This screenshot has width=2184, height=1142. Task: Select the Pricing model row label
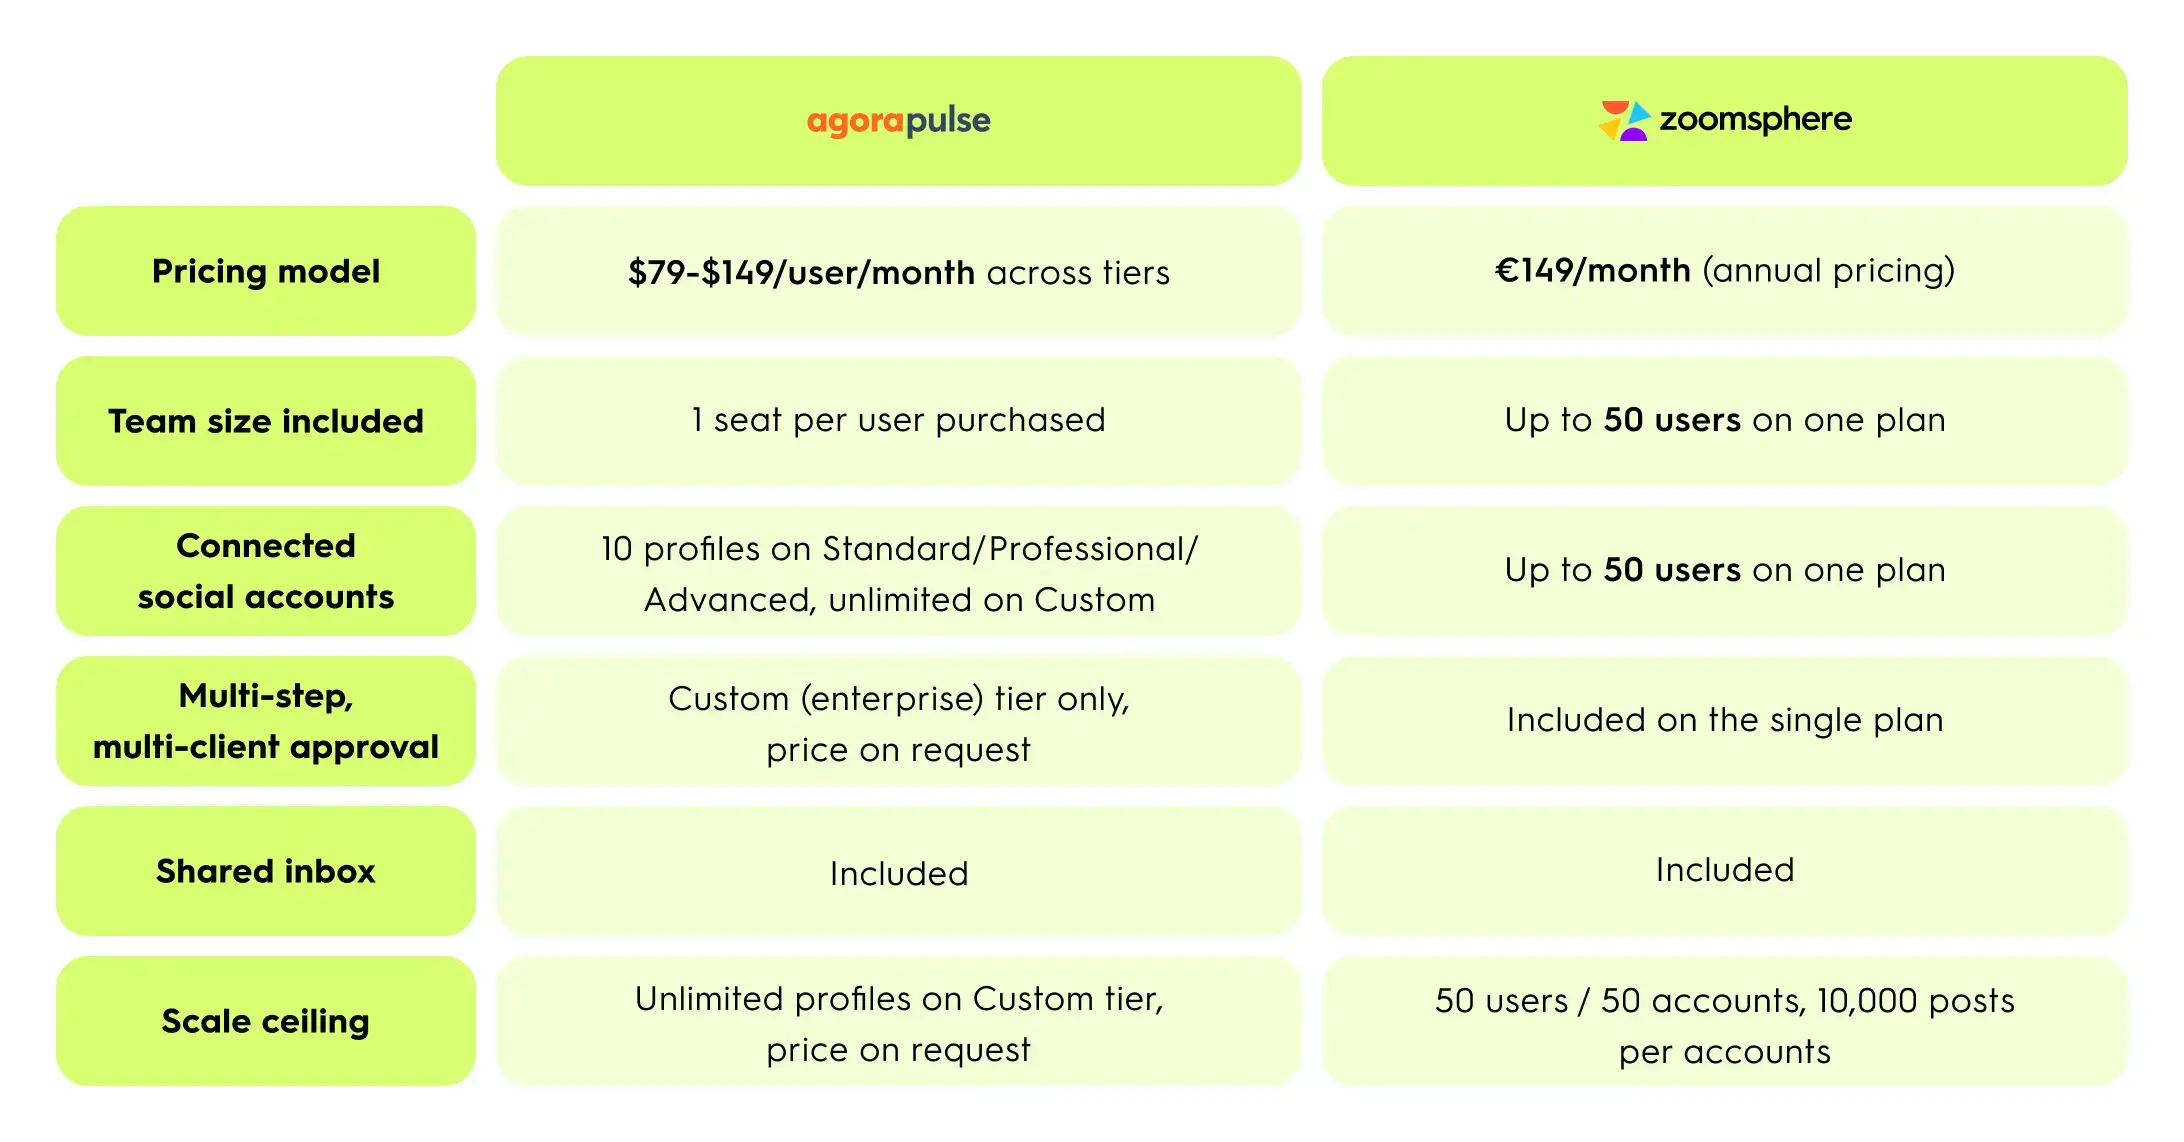pos(266,271)
